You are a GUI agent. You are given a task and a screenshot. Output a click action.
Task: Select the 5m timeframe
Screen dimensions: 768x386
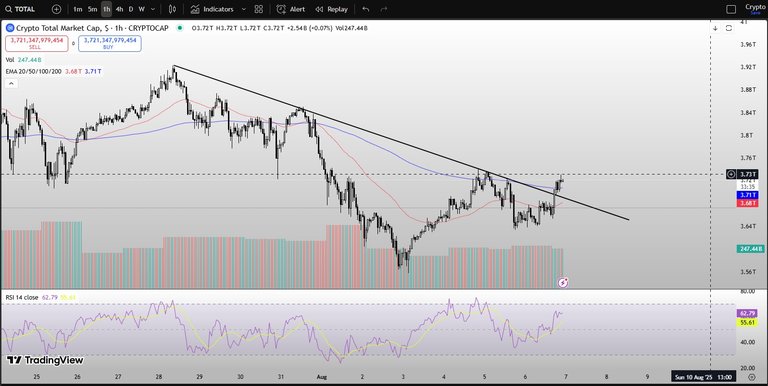click(x=92, y=9)
